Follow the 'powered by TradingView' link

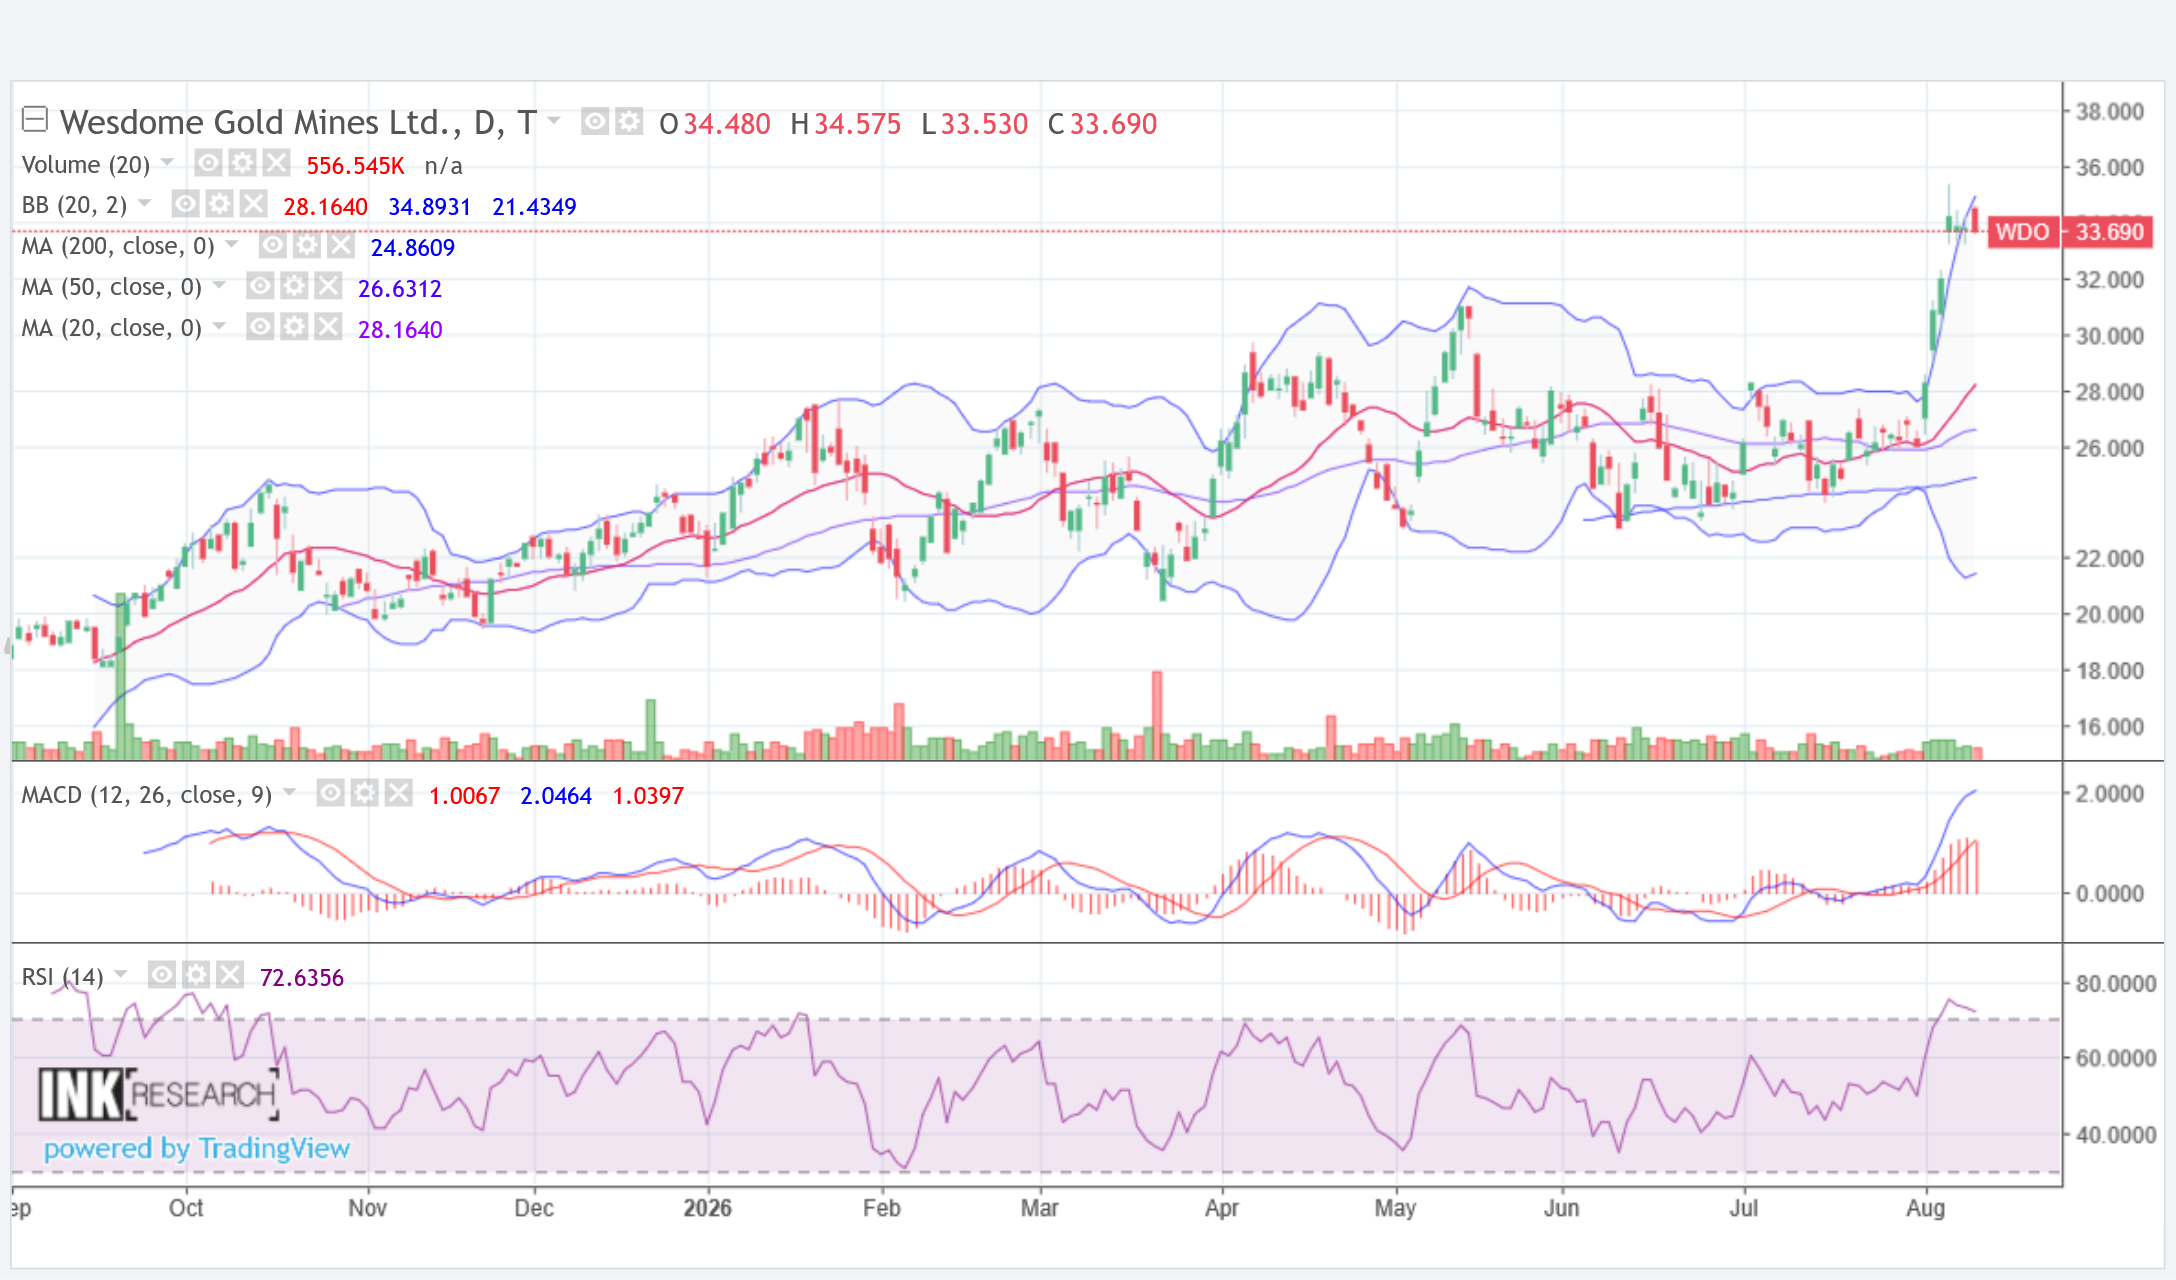197,1148
